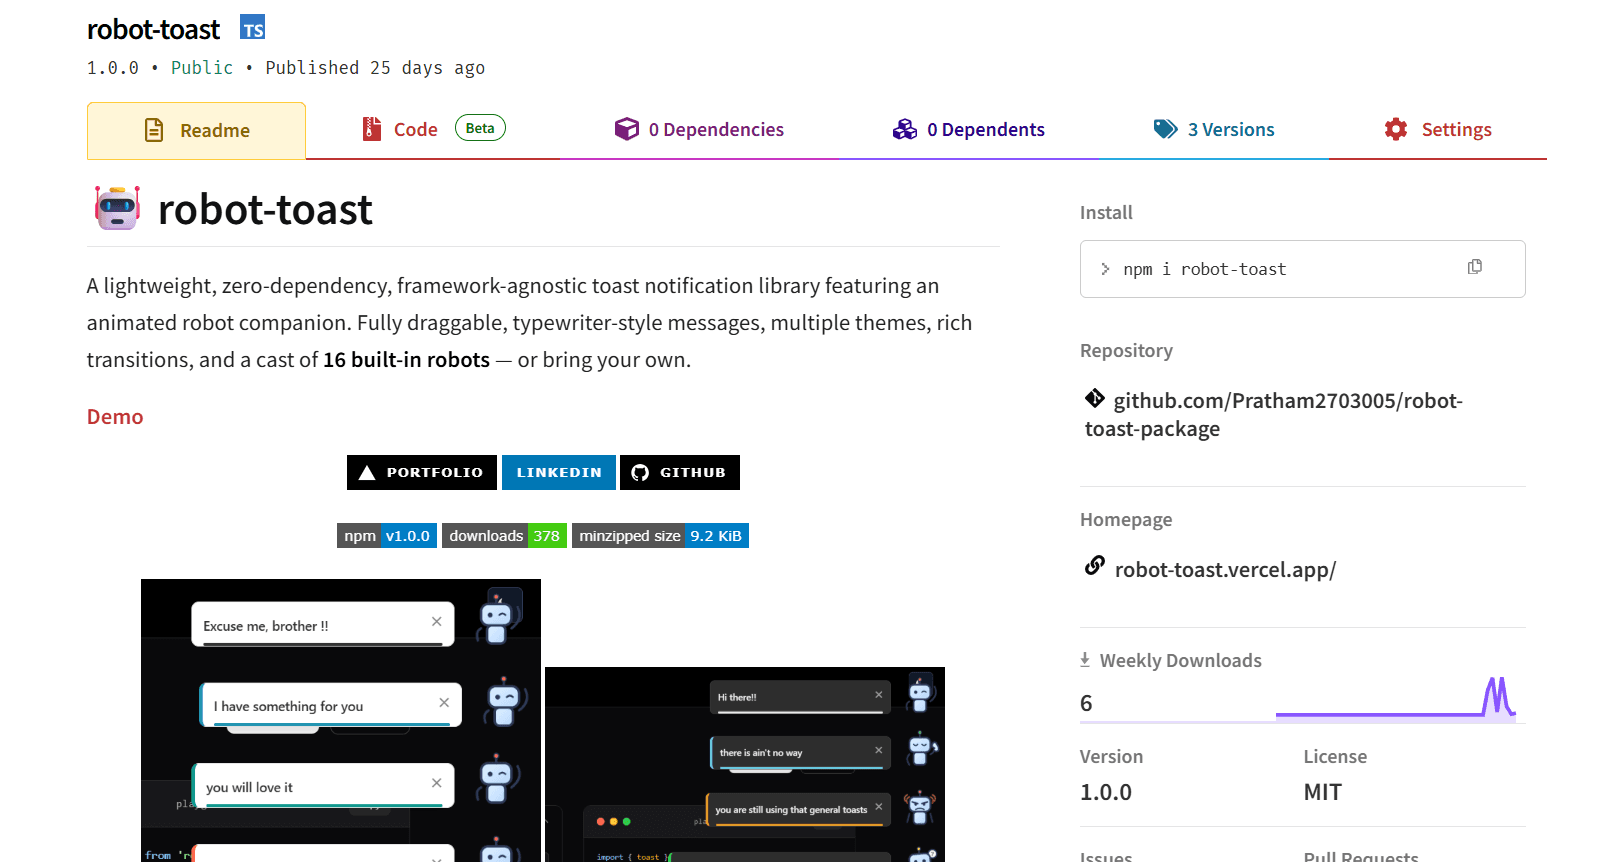Click the weekly download count "6"
Viewport: 1624px width, 862px height.
point(1086,704)
